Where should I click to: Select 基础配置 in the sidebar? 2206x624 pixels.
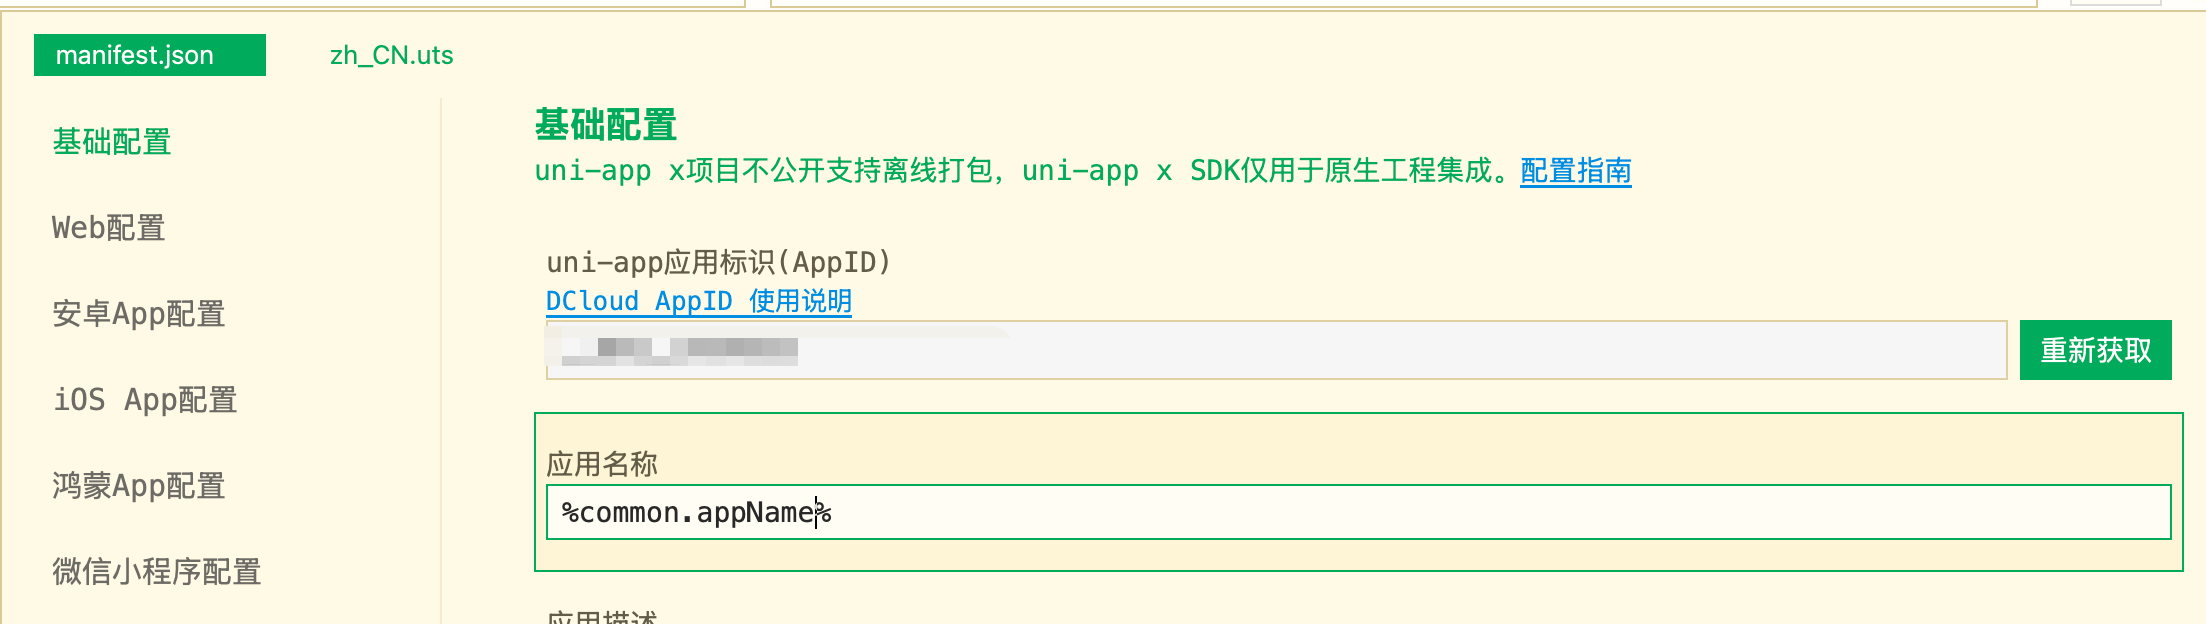112,142
